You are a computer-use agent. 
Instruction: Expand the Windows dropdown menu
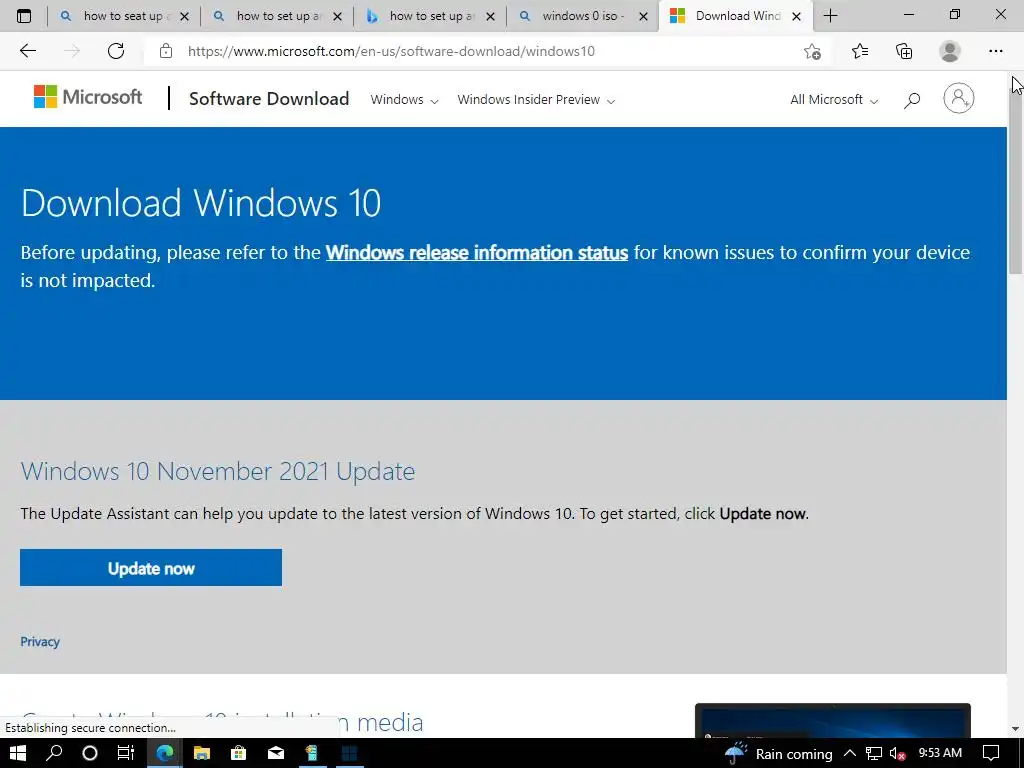point(404,100)
